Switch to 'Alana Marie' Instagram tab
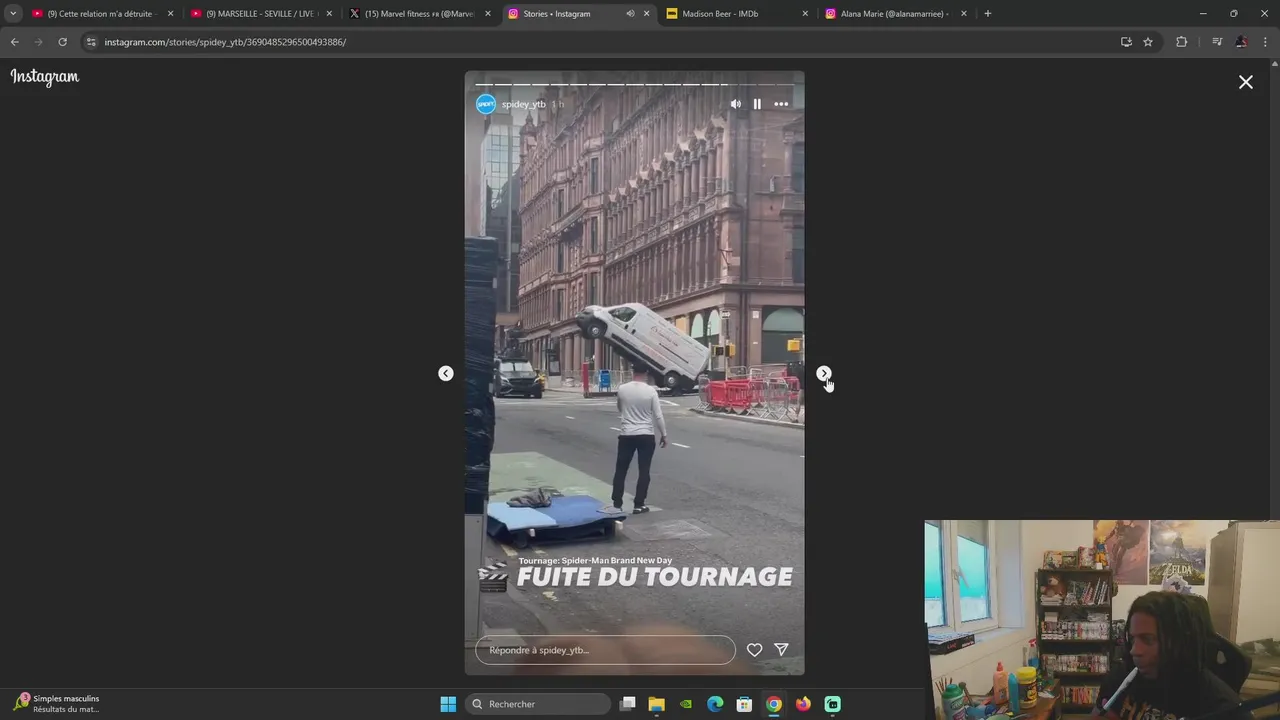 tap(893, 14)
